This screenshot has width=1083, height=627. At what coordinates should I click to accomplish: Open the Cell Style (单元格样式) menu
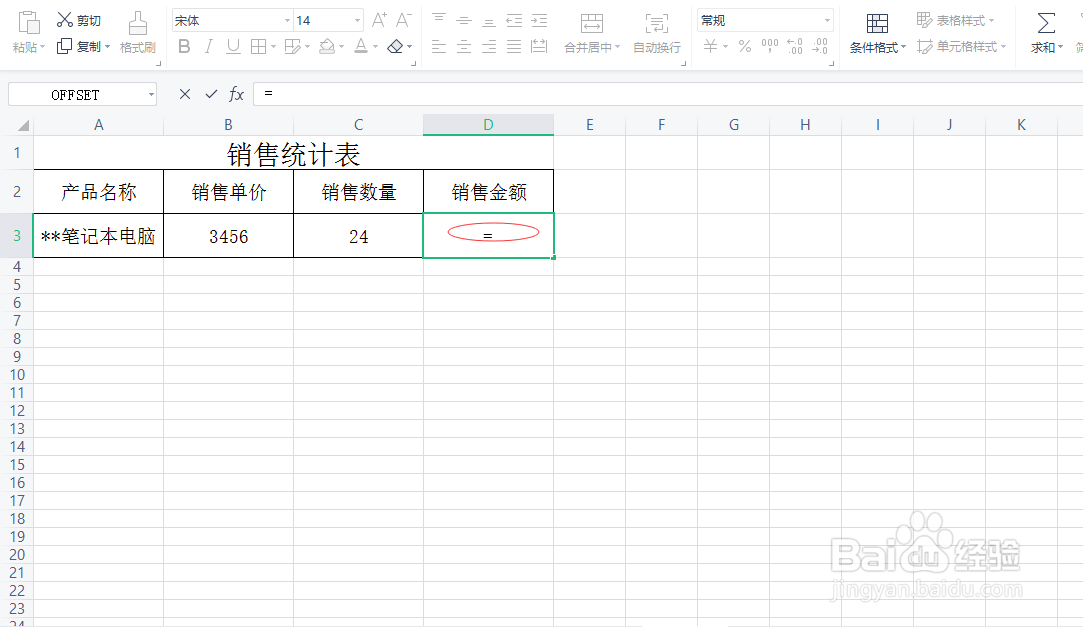coord(961,46)
